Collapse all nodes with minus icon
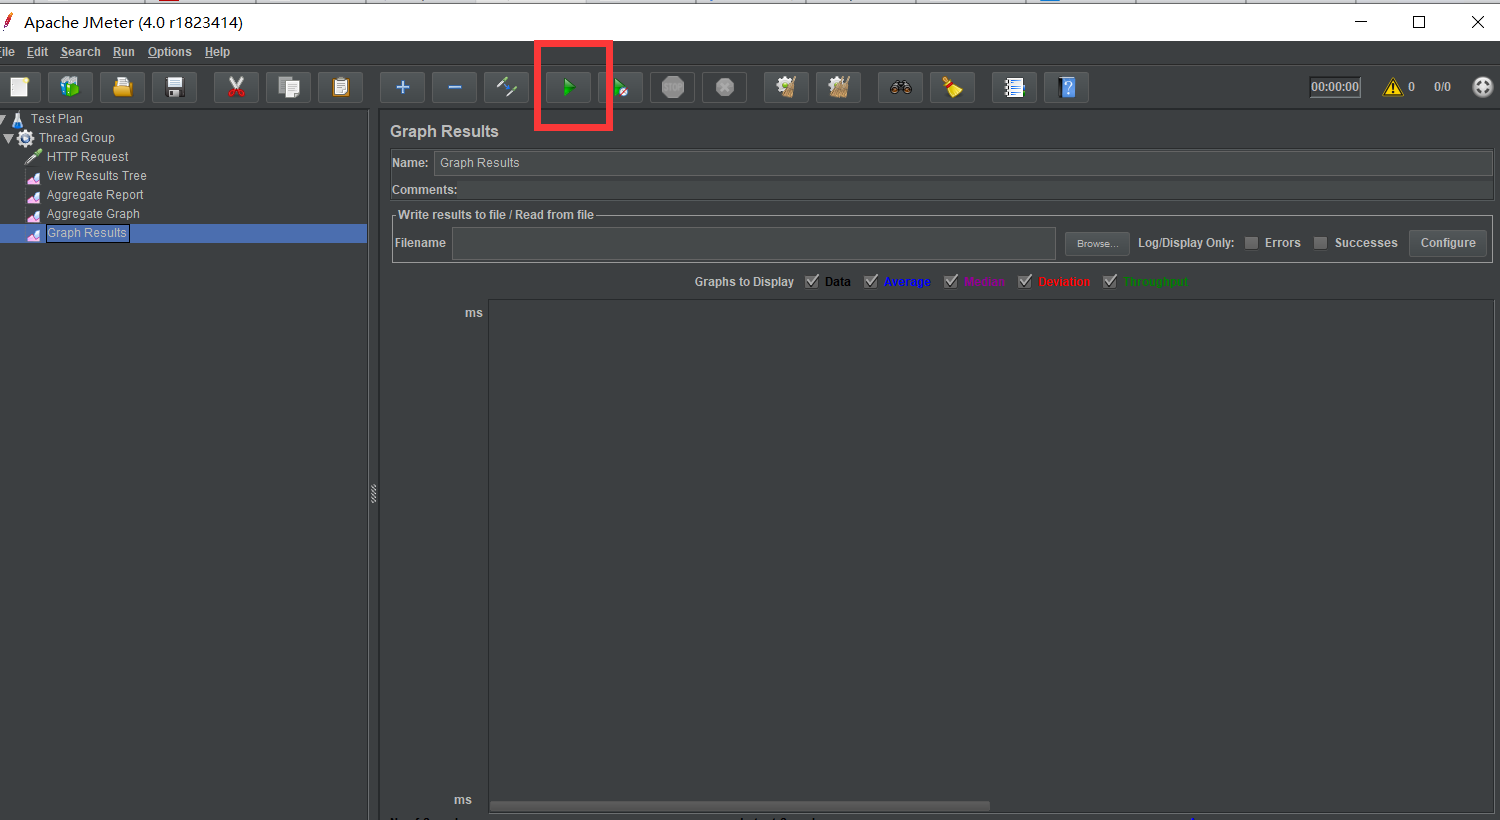Image resolution: width=1500 pixels, height=820 pixels. pyautogui.click(x=454, y=87)
